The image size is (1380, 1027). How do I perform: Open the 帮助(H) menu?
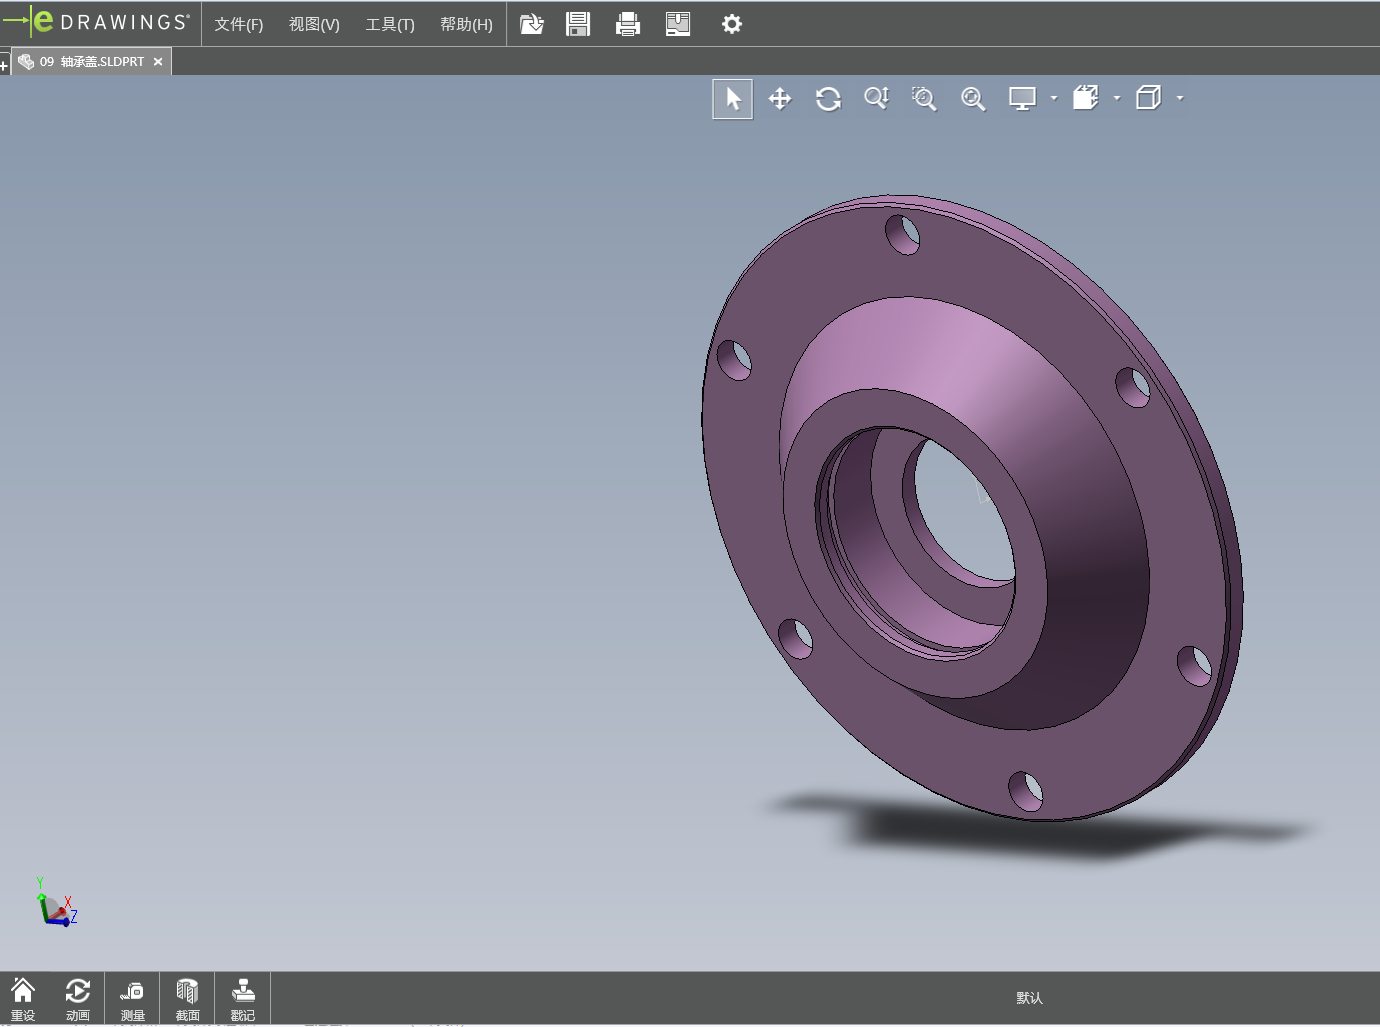click(x=466, y=24)
